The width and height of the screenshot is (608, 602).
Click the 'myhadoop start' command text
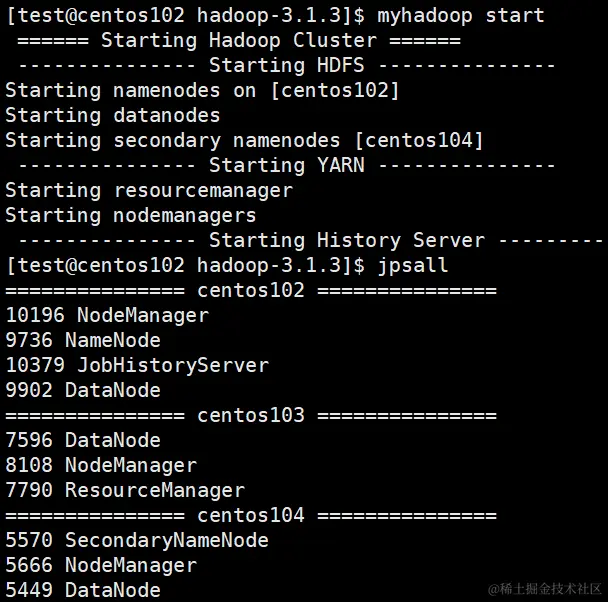click(461, 16)
